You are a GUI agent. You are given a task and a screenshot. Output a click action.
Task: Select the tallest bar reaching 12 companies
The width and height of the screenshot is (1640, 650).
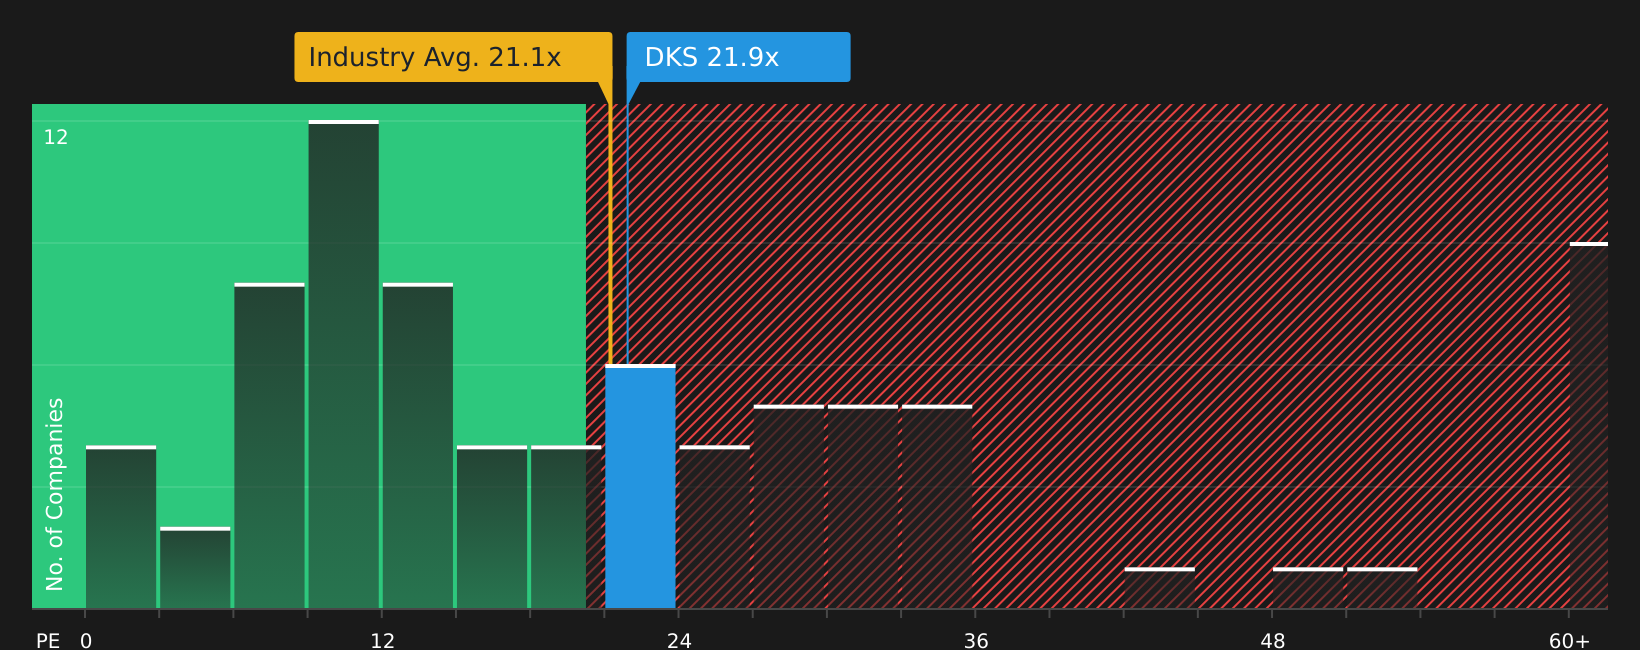(x=344, y=364)
